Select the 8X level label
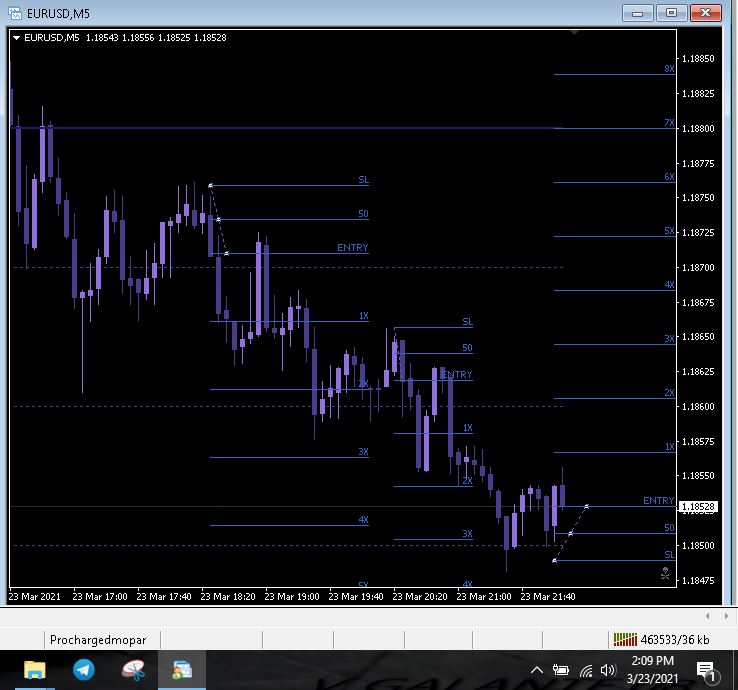 [x=669, y=69]
